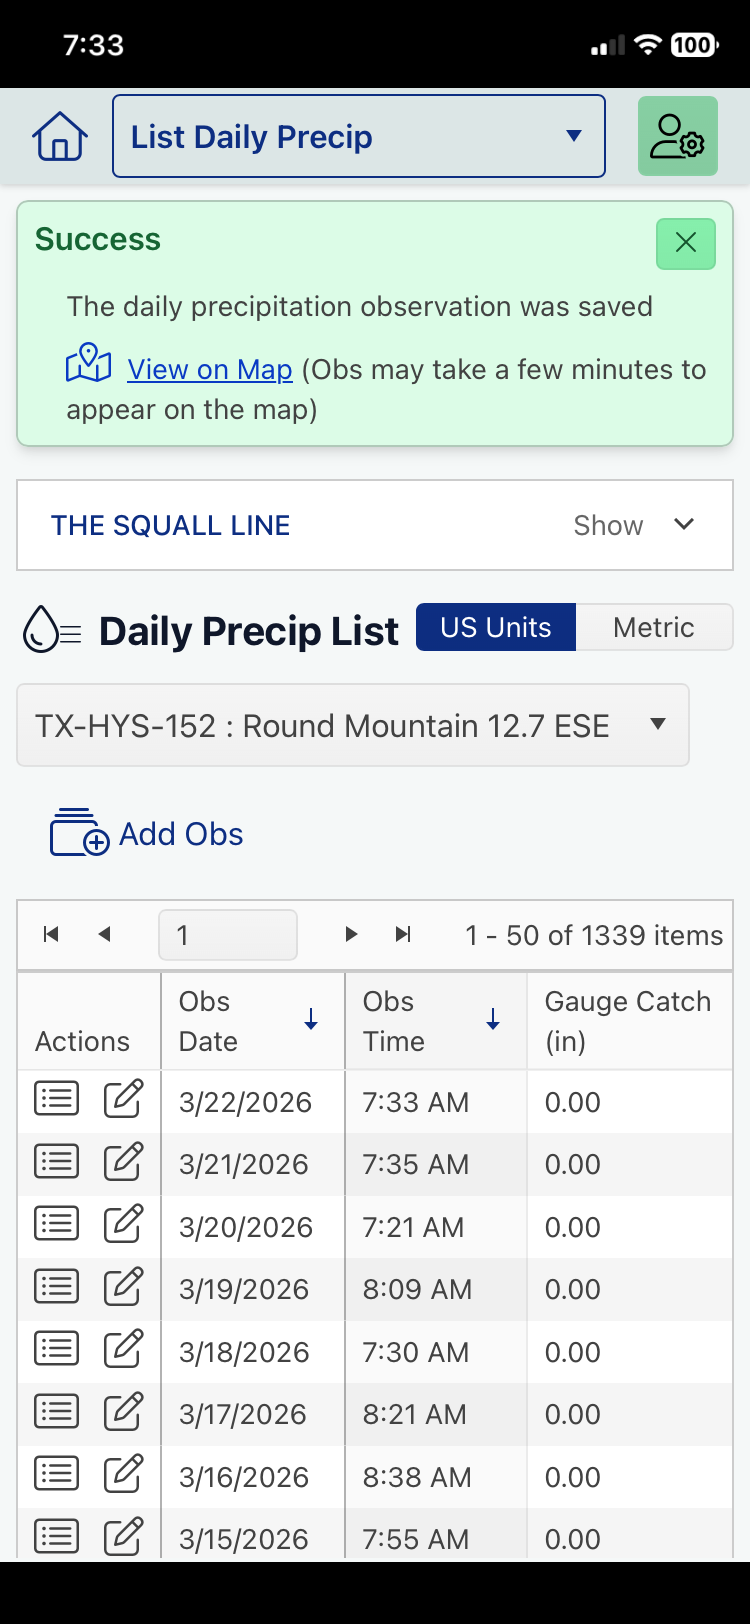Open the View on Map link
The image size is (750, 1624).
209,369
